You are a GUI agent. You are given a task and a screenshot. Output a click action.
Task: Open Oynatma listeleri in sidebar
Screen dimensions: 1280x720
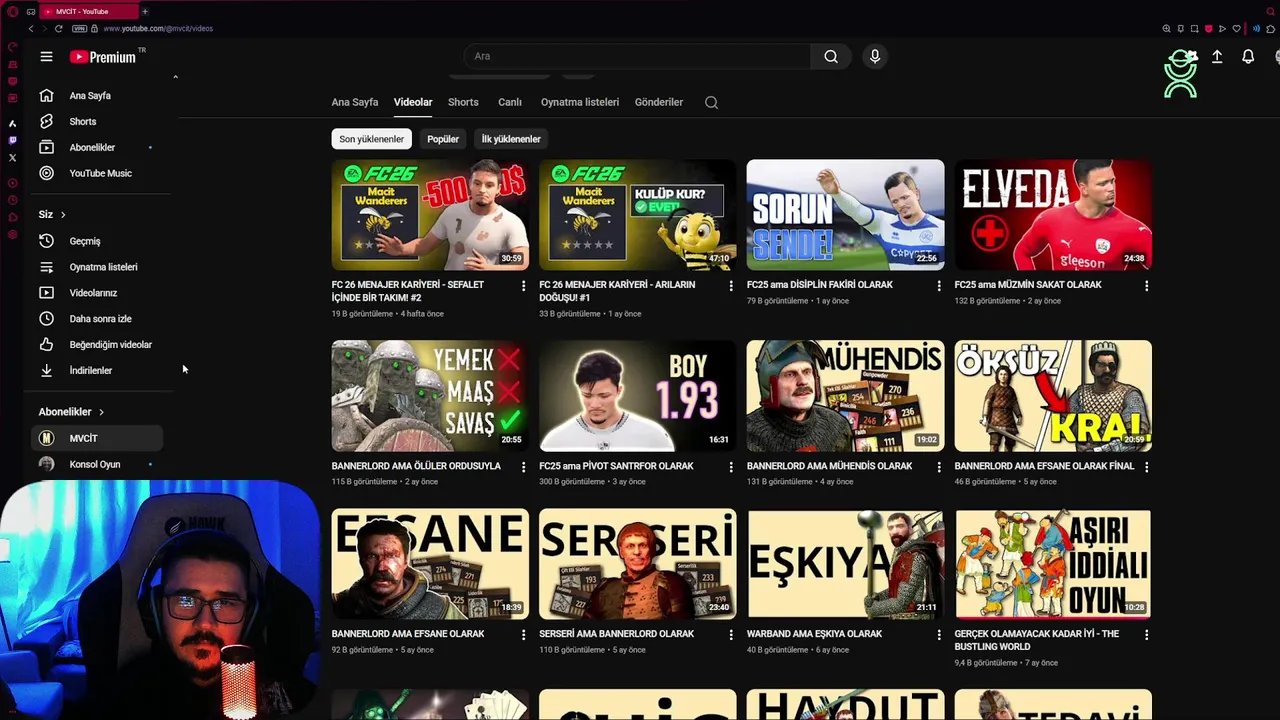click(96, 267)
